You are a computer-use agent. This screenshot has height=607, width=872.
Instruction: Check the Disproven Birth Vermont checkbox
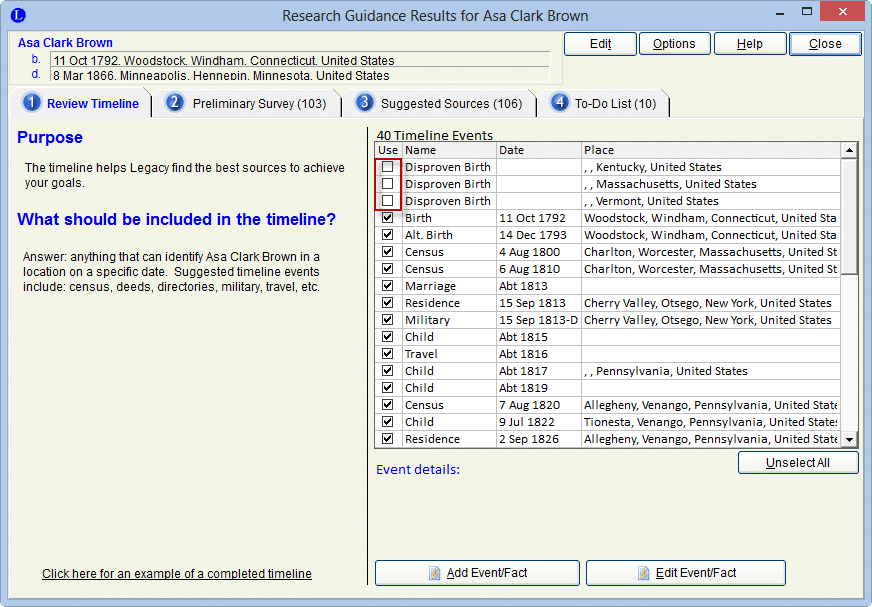(388, 201)
